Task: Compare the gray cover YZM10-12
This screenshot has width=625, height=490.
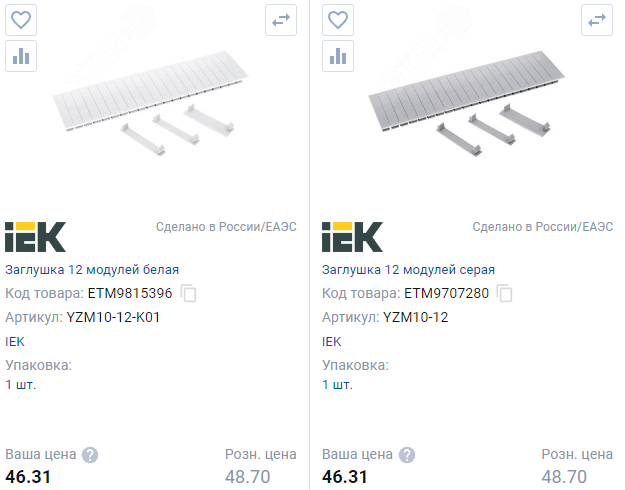Action: coord(597,20)
